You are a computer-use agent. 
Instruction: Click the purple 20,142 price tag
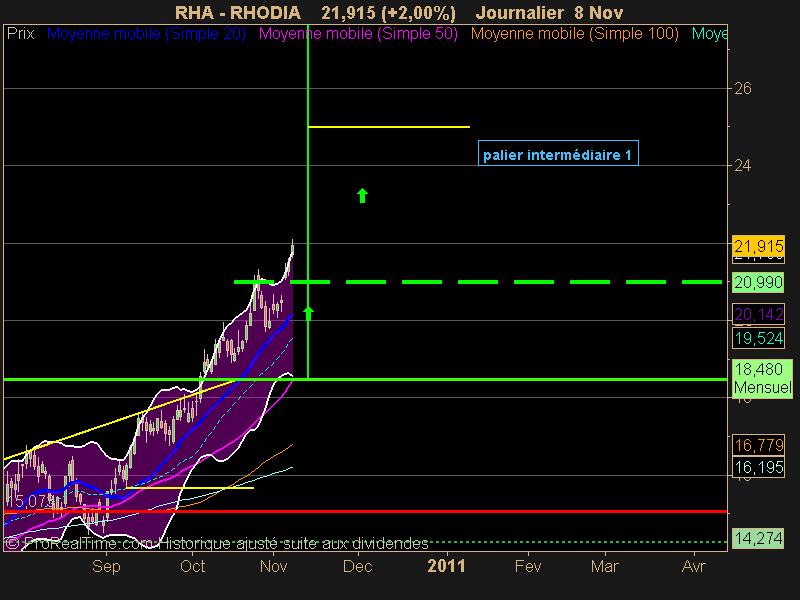click(x=758, y=314)
